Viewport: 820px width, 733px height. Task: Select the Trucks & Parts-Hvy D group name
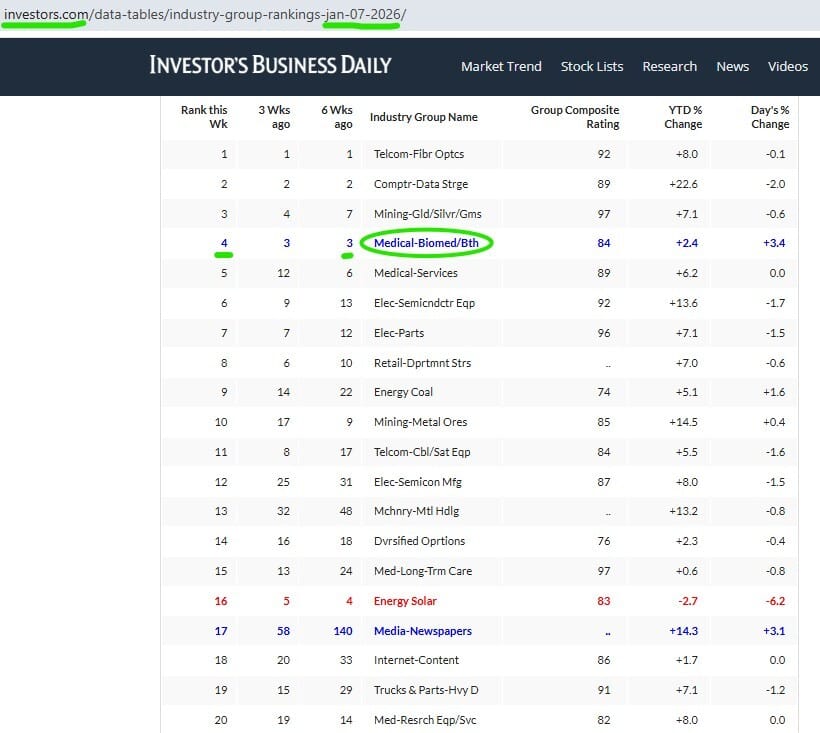426,690
